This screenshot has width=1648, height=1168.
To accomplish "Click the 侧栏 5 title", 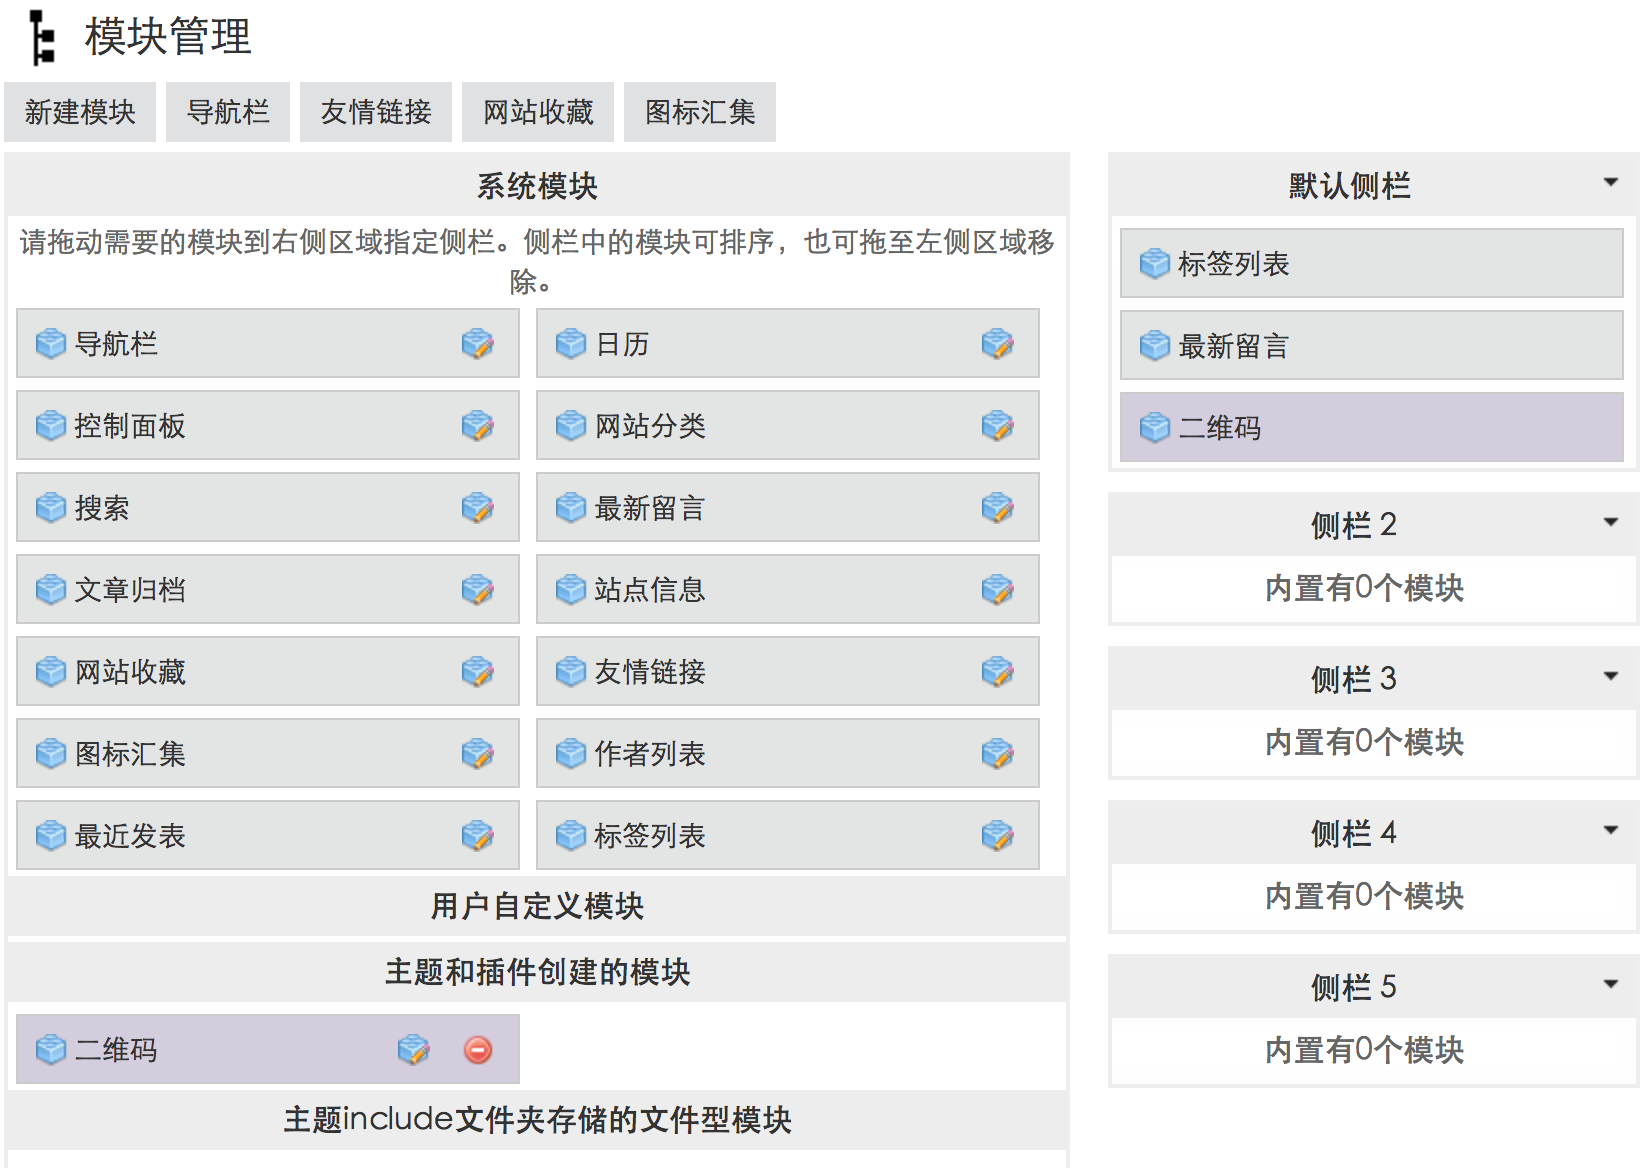I will point(1354,987).
